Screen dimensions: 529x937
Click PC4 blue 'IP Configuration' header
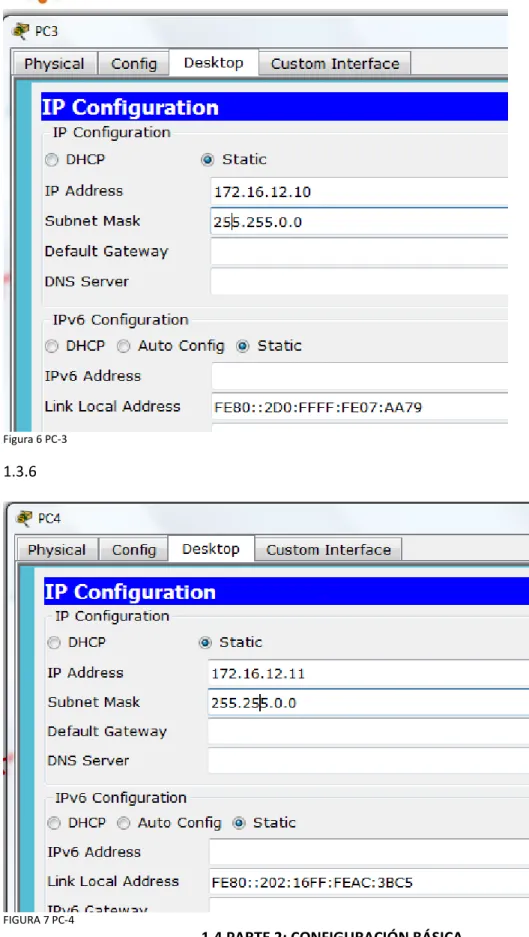[286, 592]
